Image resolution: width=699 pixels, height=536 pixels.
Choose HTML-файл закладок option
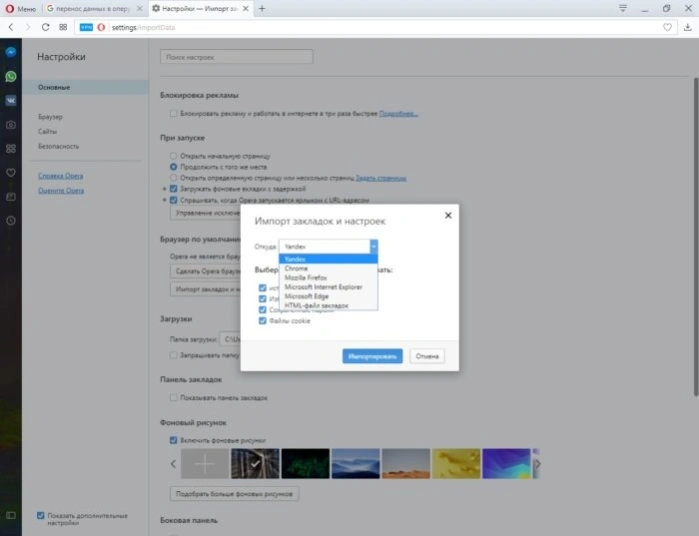click(x=328, y=305)
